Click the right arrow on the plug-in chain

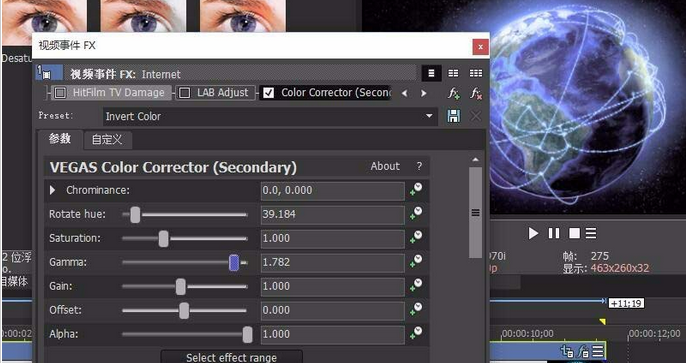423,93
